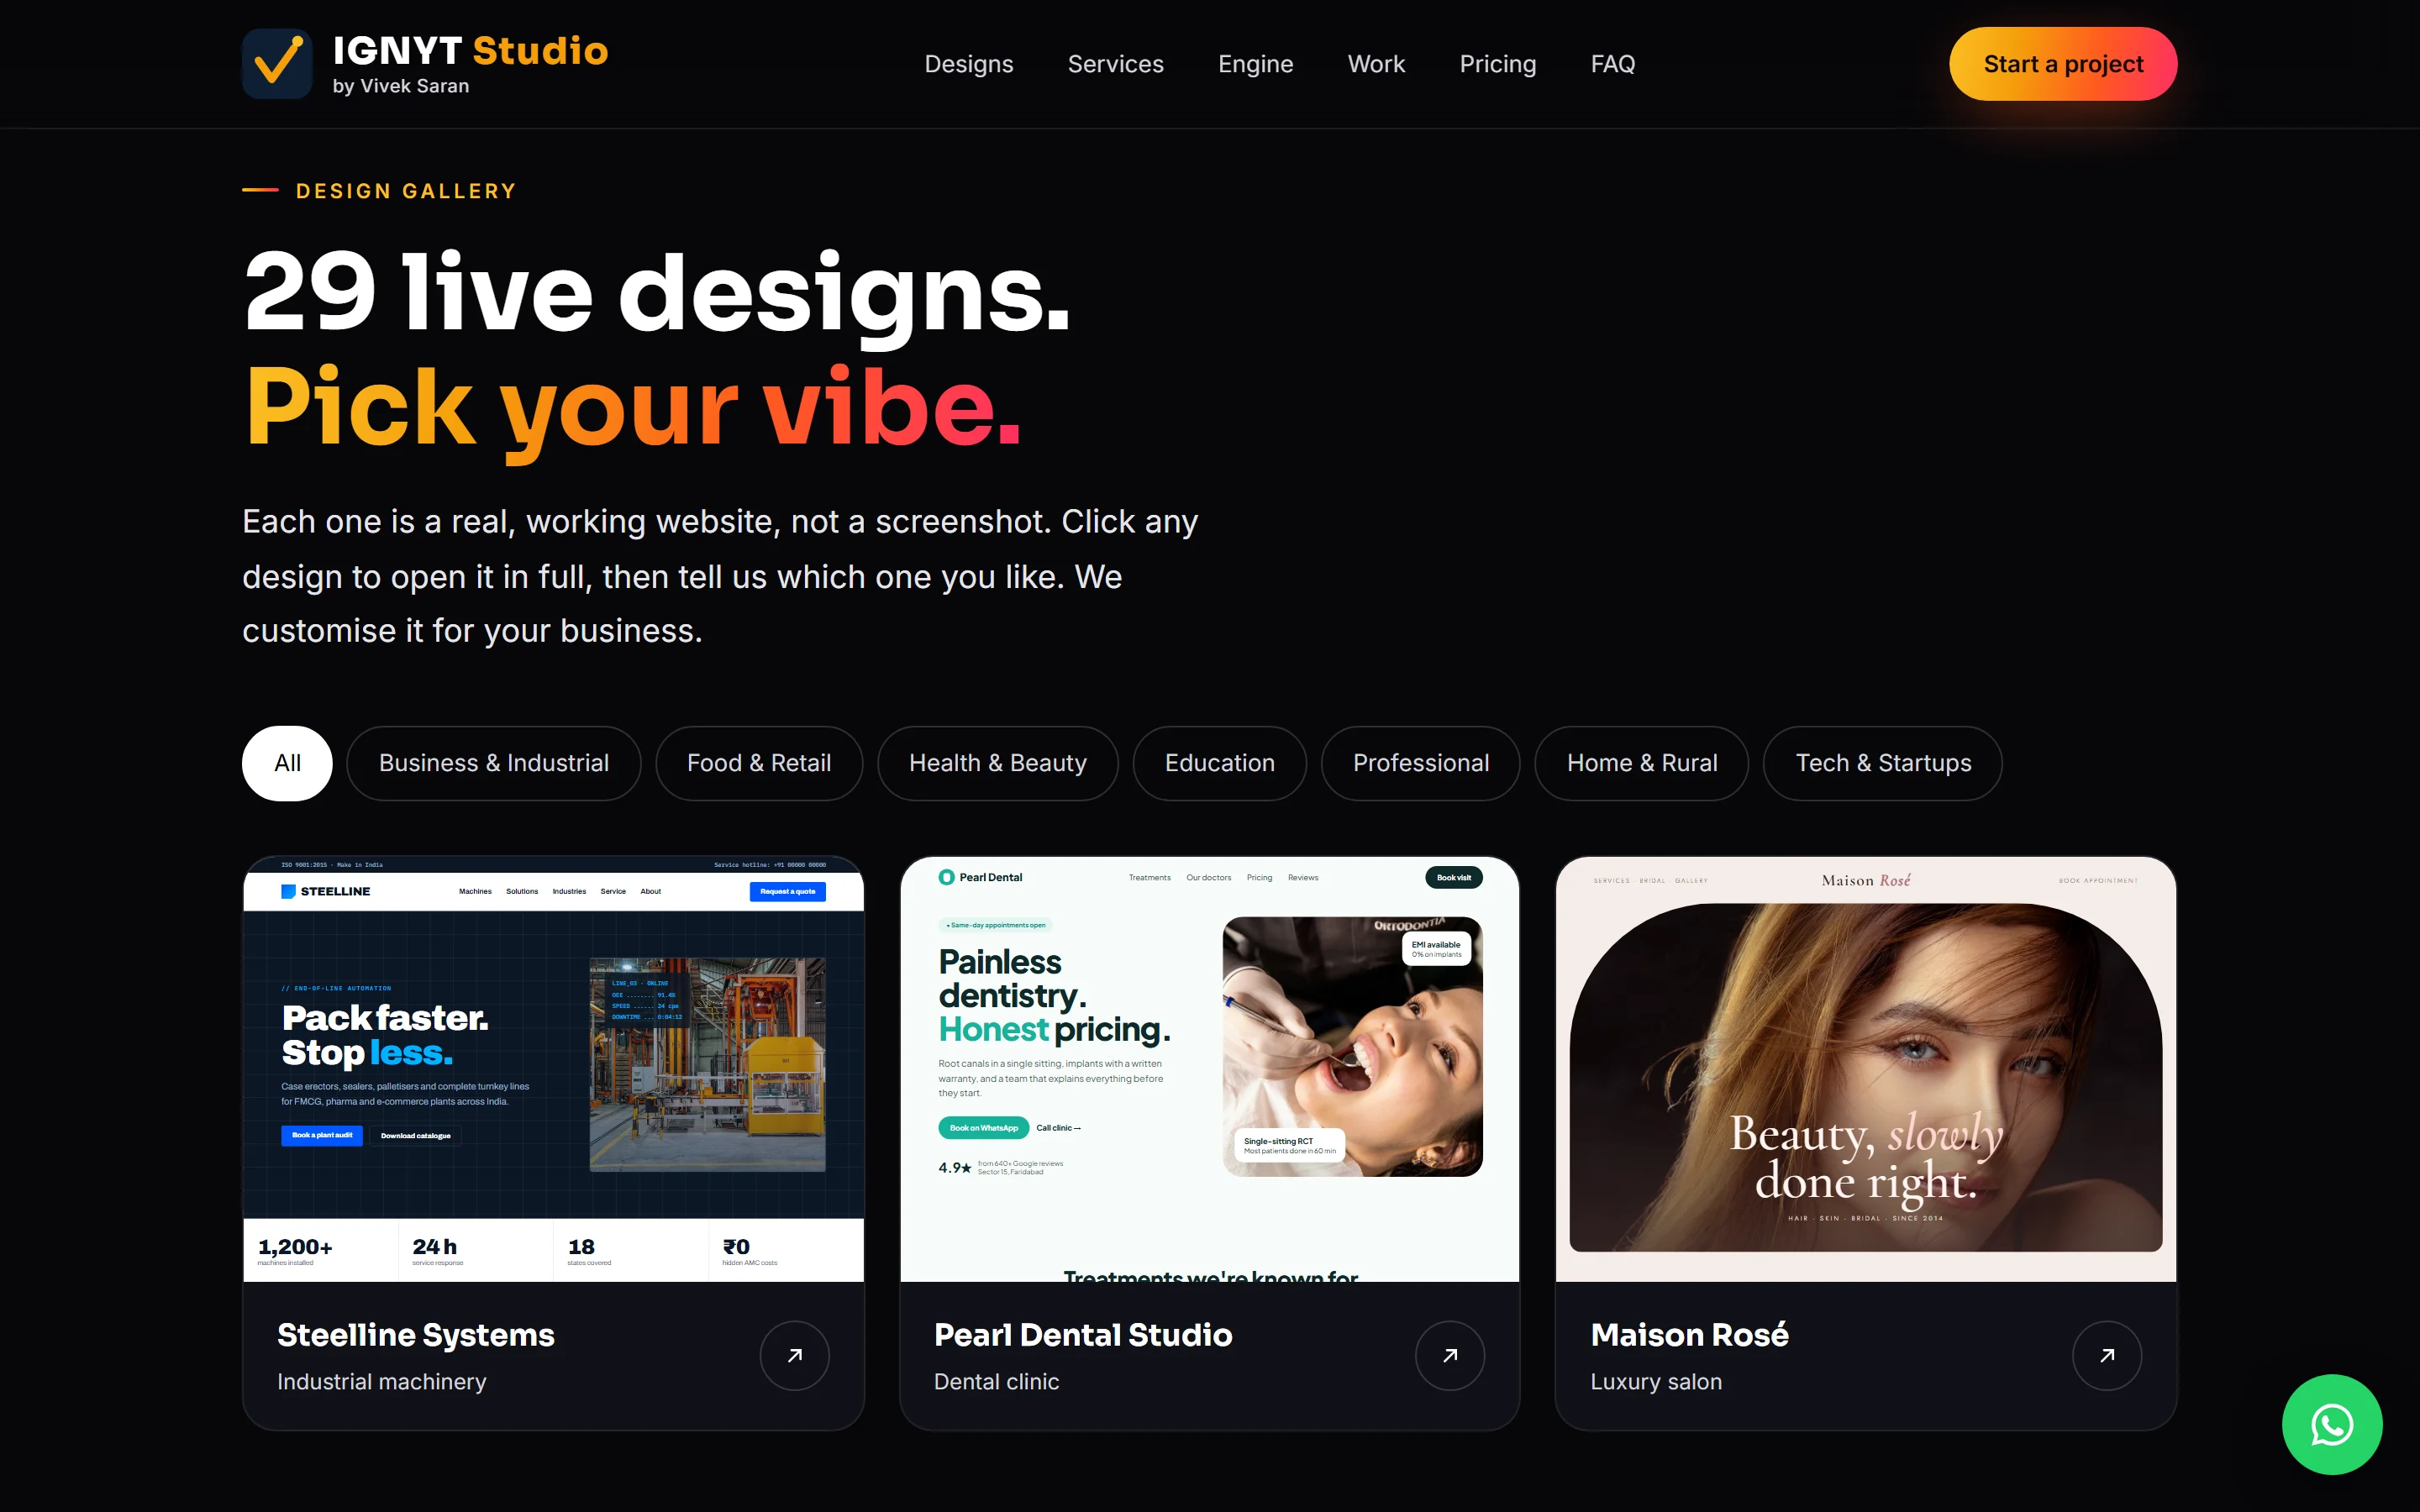Screen dimensions: 2420x1512
Task: Open Maison Rosé via its arrow icon
Action: 2106,1355
